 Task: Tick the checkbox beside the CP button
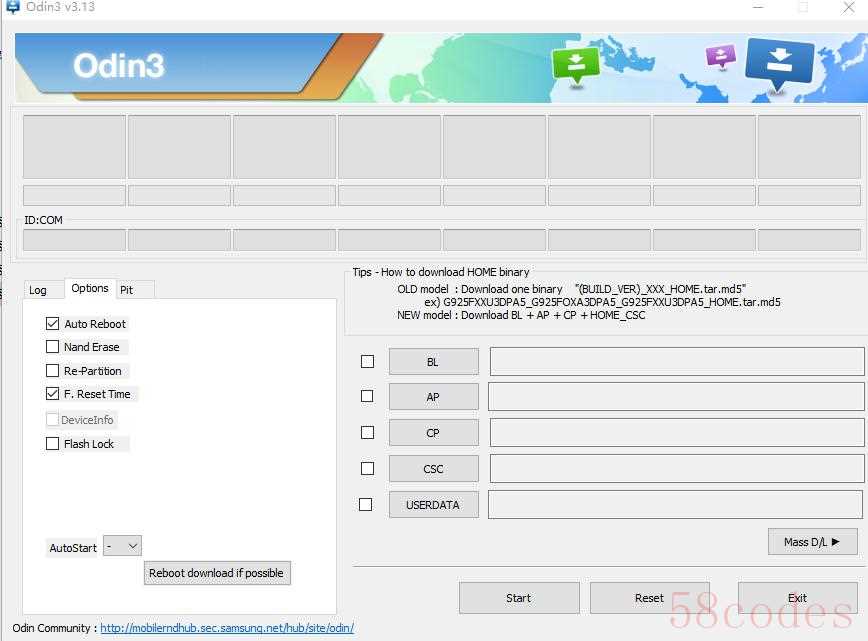[x=367, y=432]
